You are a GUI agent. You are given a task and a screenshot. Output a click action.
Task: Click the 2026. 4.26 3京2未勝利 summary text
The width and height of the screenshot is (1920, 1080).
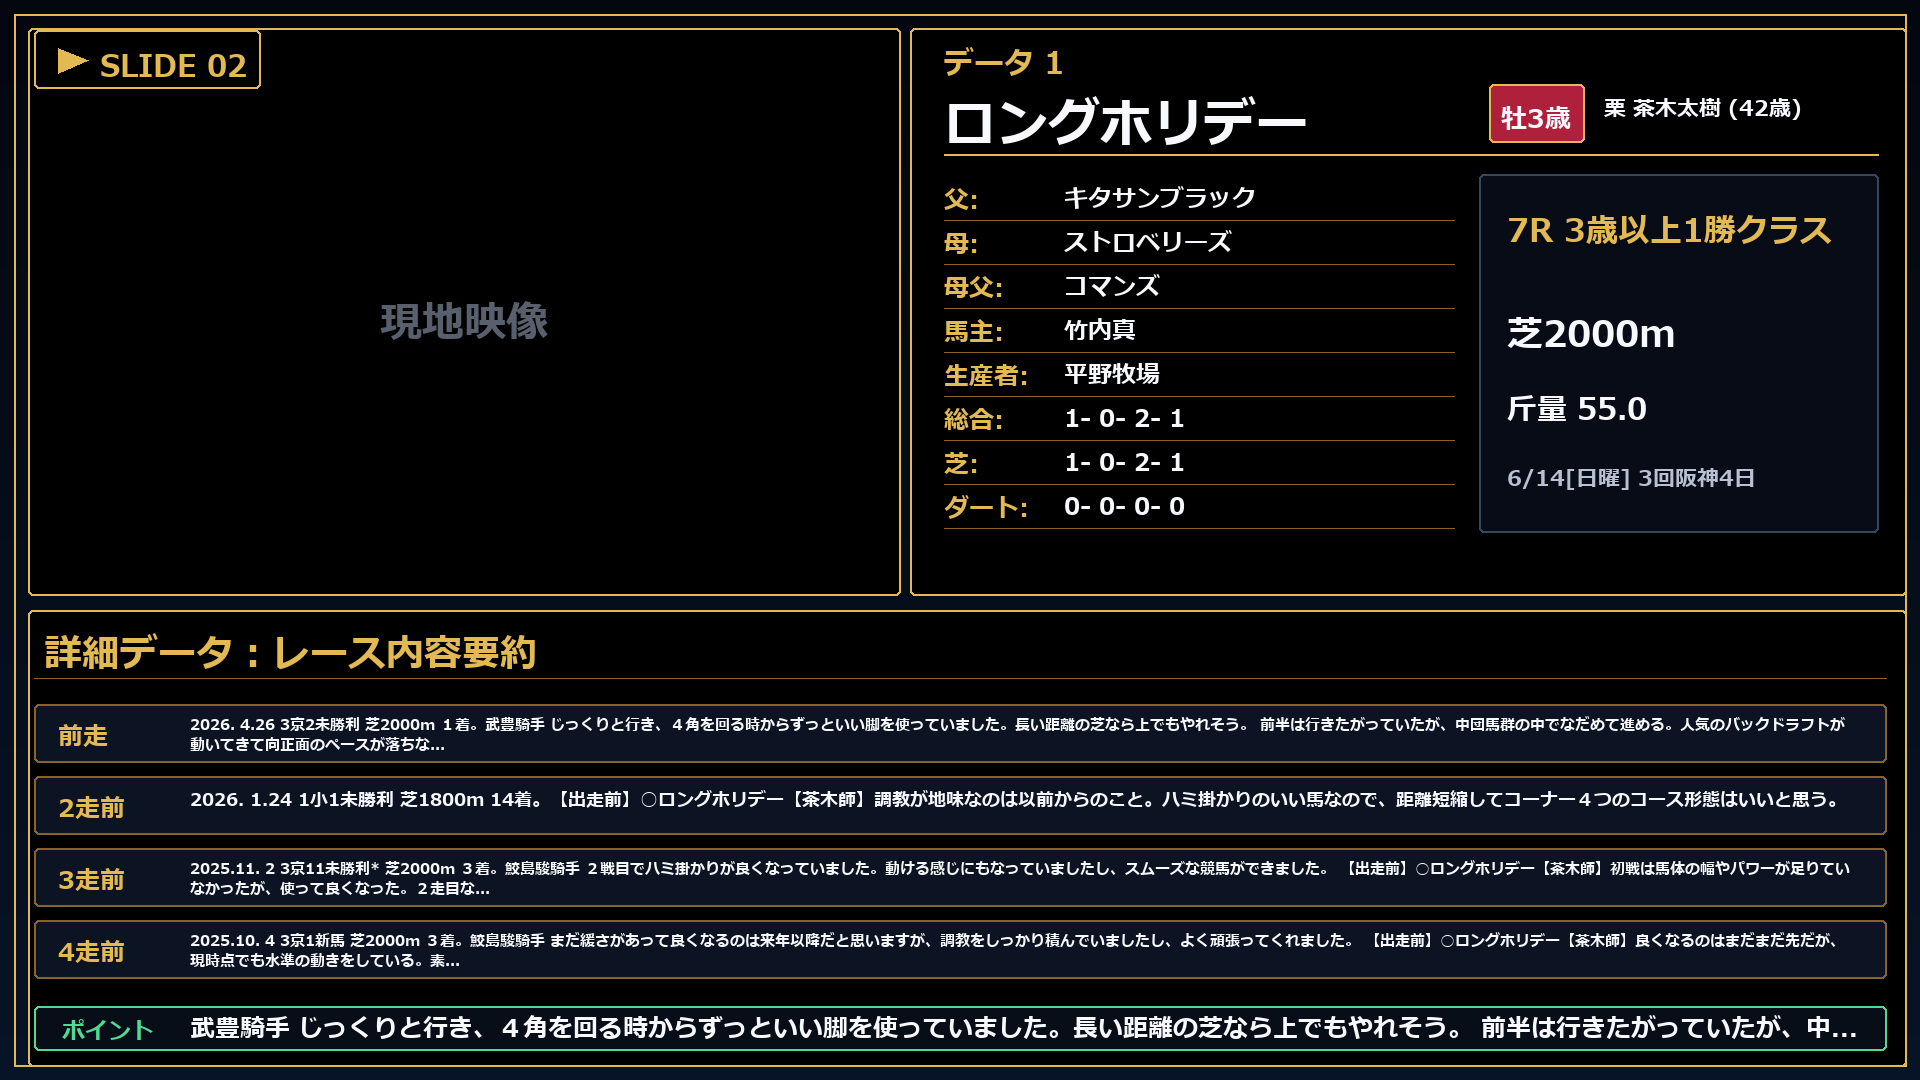pyautogui.click(x=1018, y=734)
